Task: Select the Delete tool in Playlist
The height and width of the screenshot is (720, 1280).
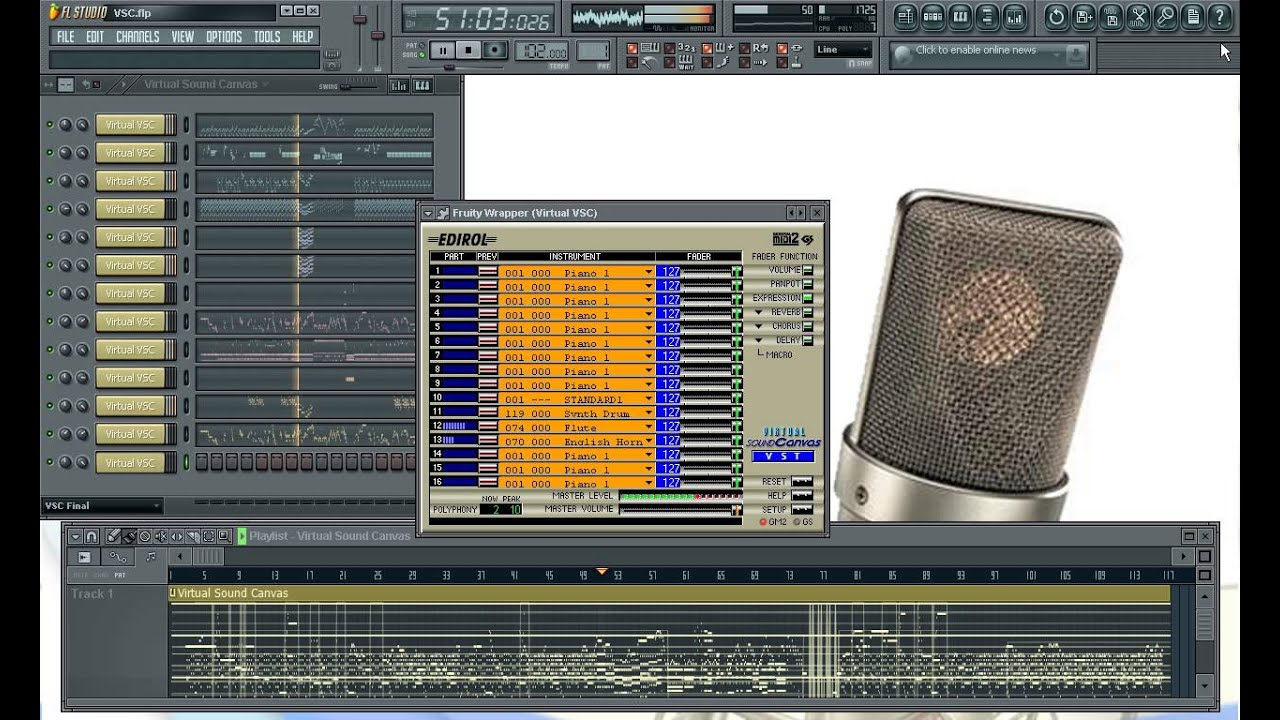Action: [x=144, y=536]
